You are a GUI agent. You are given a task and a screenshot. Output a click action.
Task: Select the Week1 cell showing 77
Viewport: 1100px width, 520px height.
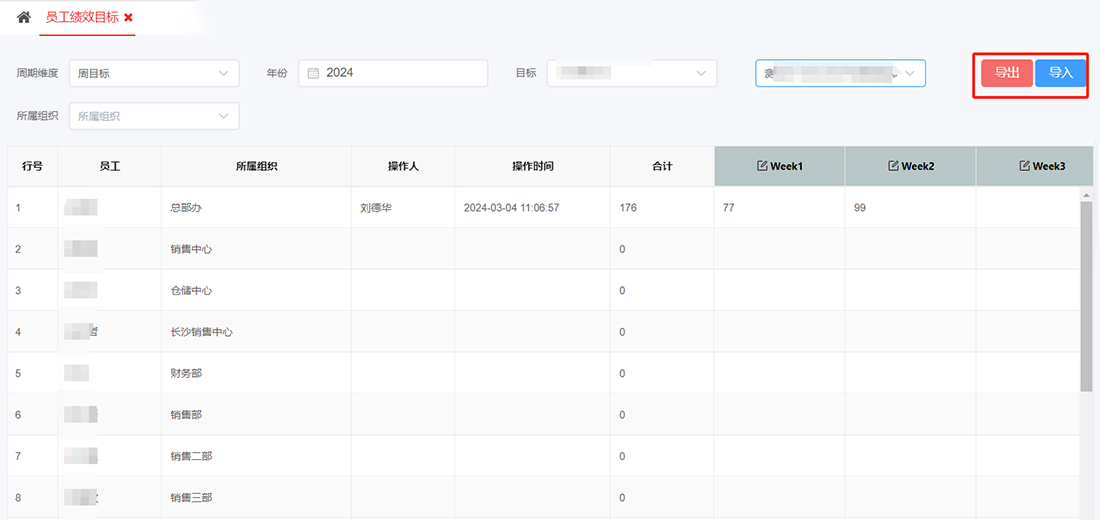(x=778, y=208)
